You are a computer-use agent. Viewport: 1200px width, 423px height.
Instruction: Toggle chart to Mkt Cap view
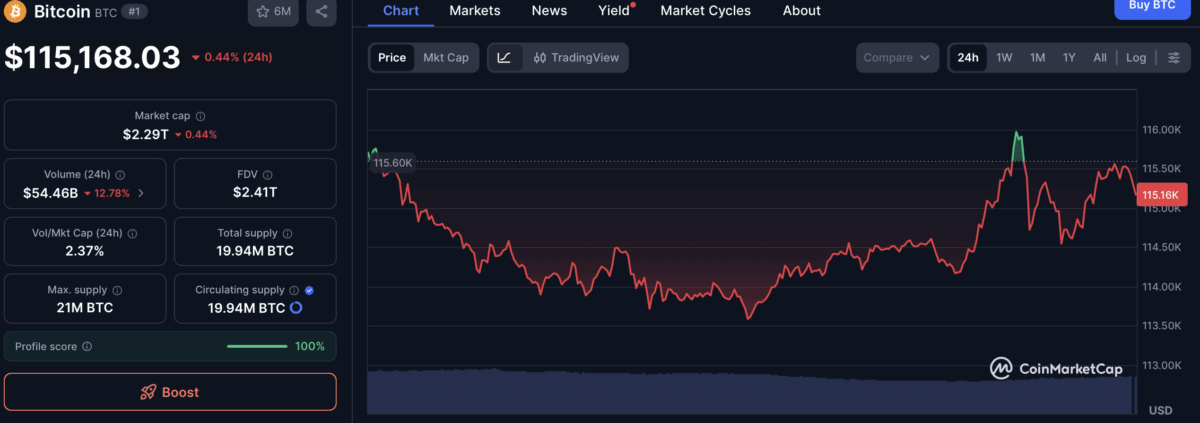[445, 58]
